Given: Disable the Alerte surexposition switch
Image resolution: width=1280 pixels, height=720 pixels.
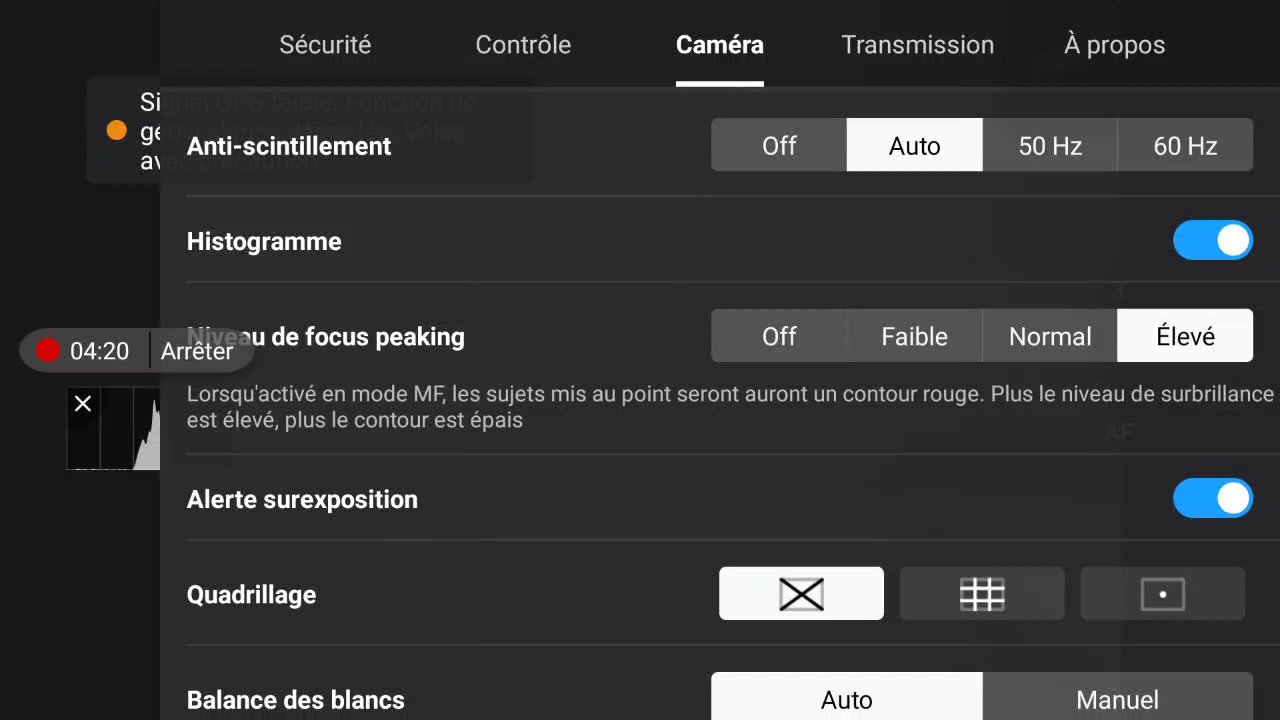Looking at the screenshot, I should click(1213, 498).
